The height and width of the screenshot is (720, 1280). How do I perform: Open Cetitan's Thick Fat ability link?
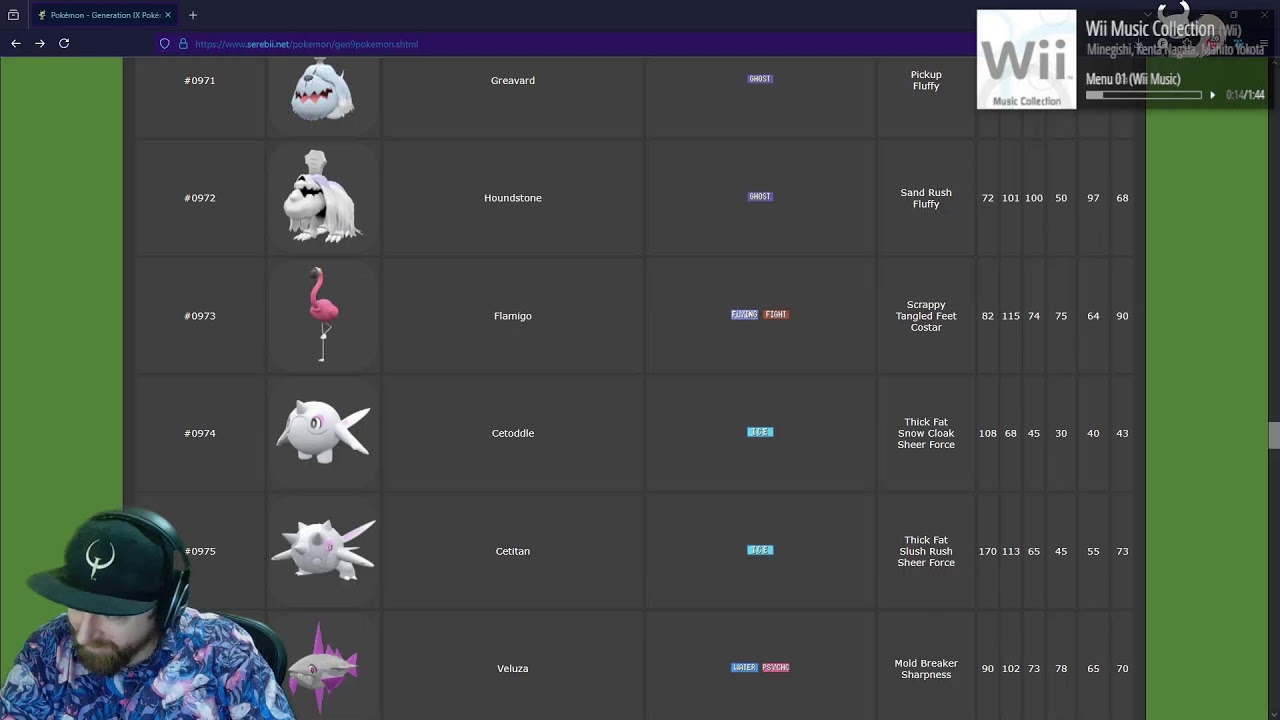point(926,540)
